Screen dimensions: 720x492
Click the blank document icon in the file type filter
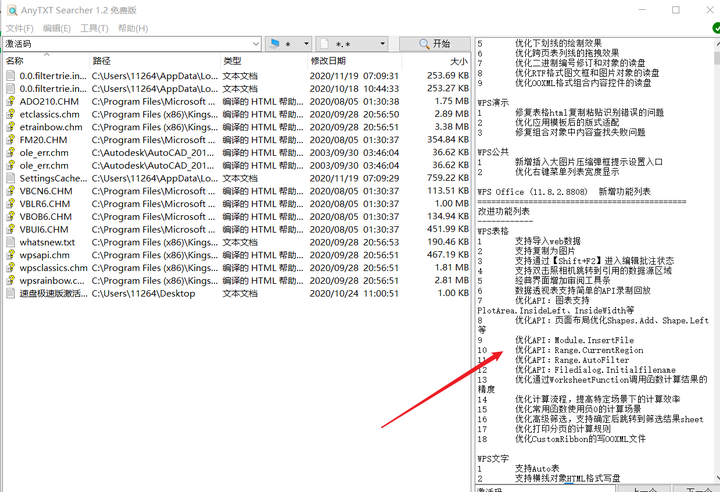point(324,44)
